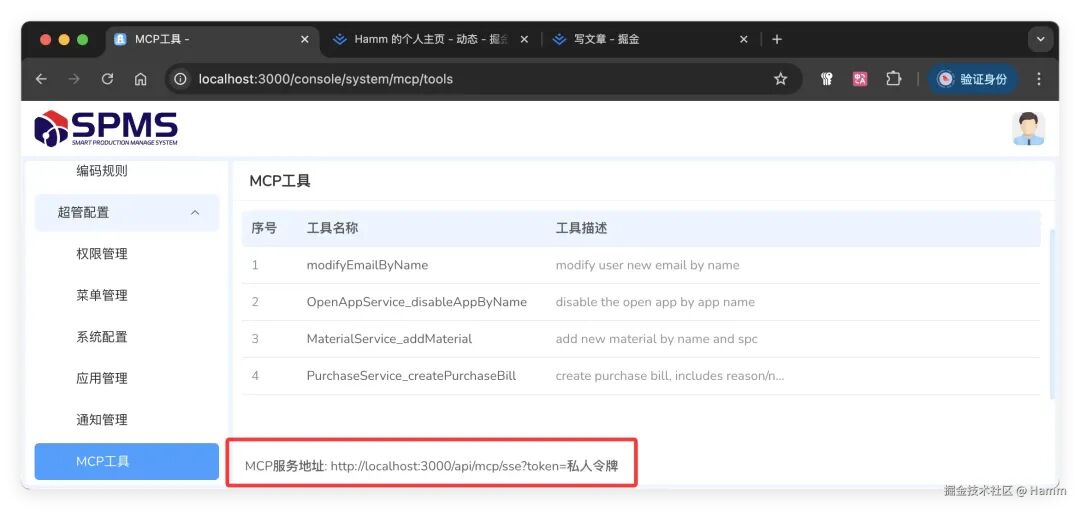The height and width of the screenshot is (510, 1080).
Task: Close the 写文章 browser tab
Action: click(x=743, y=39)
